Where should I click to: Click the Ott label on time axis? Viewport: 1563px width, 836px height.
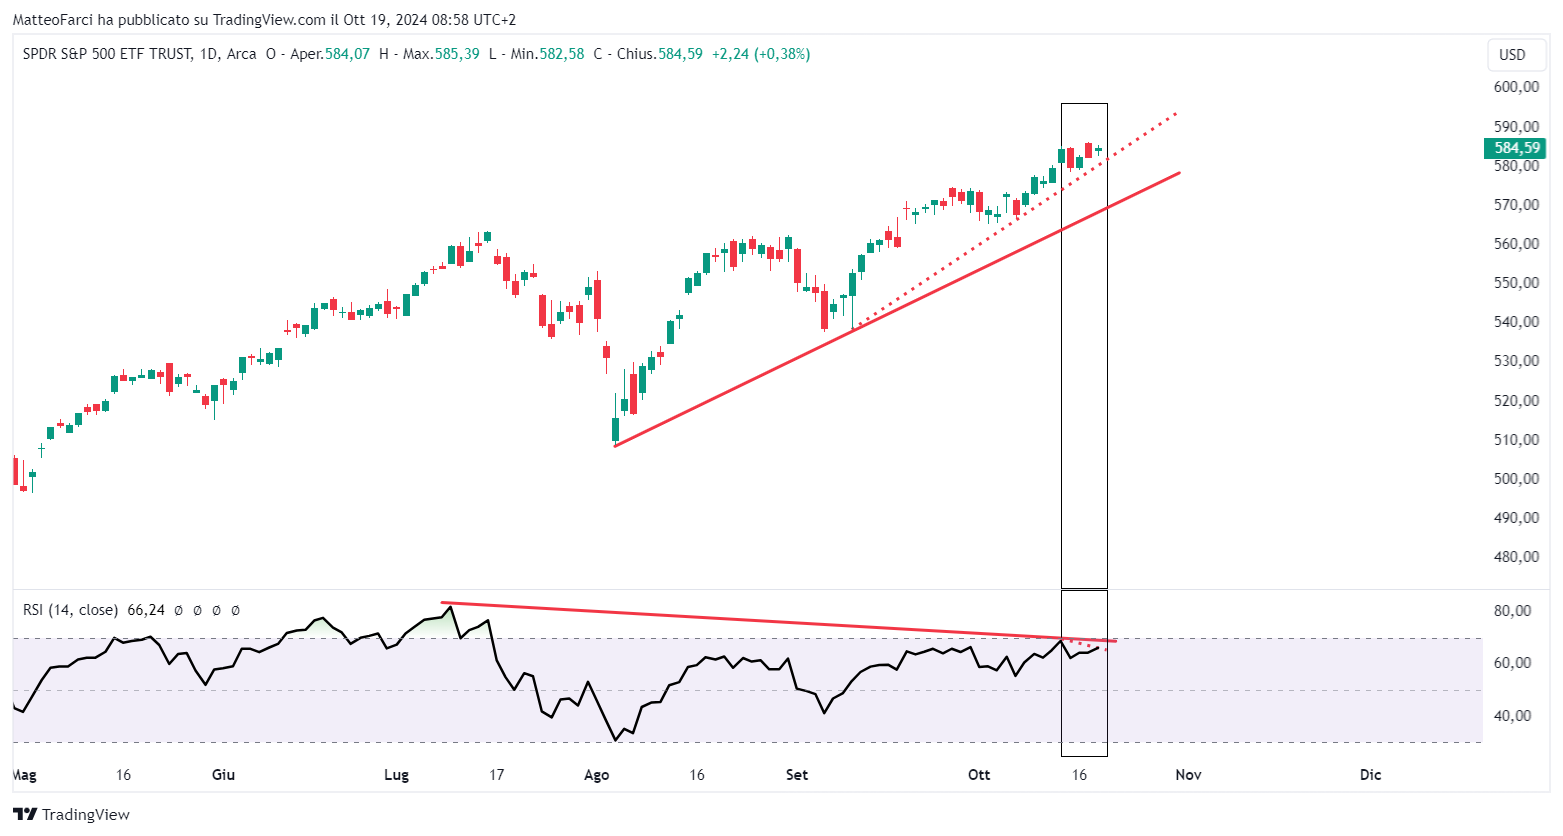tap(979, 775)
